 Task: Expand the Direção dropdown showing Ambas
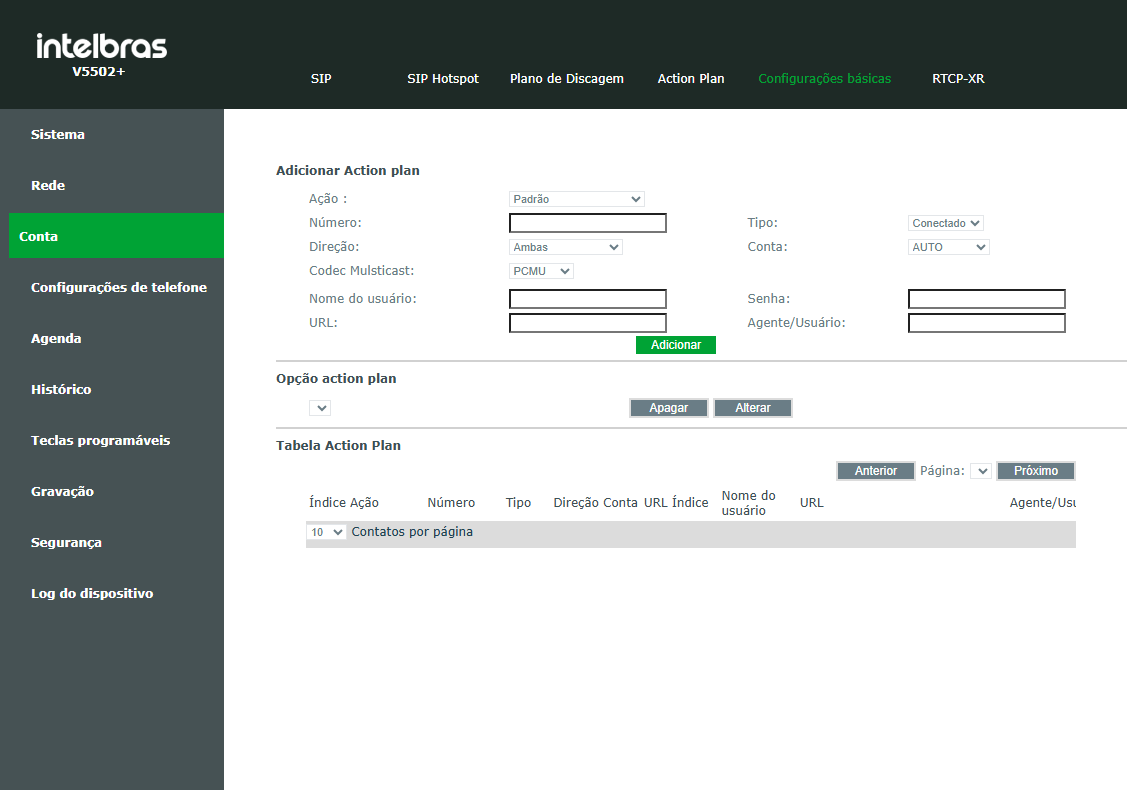click(566, 247)
